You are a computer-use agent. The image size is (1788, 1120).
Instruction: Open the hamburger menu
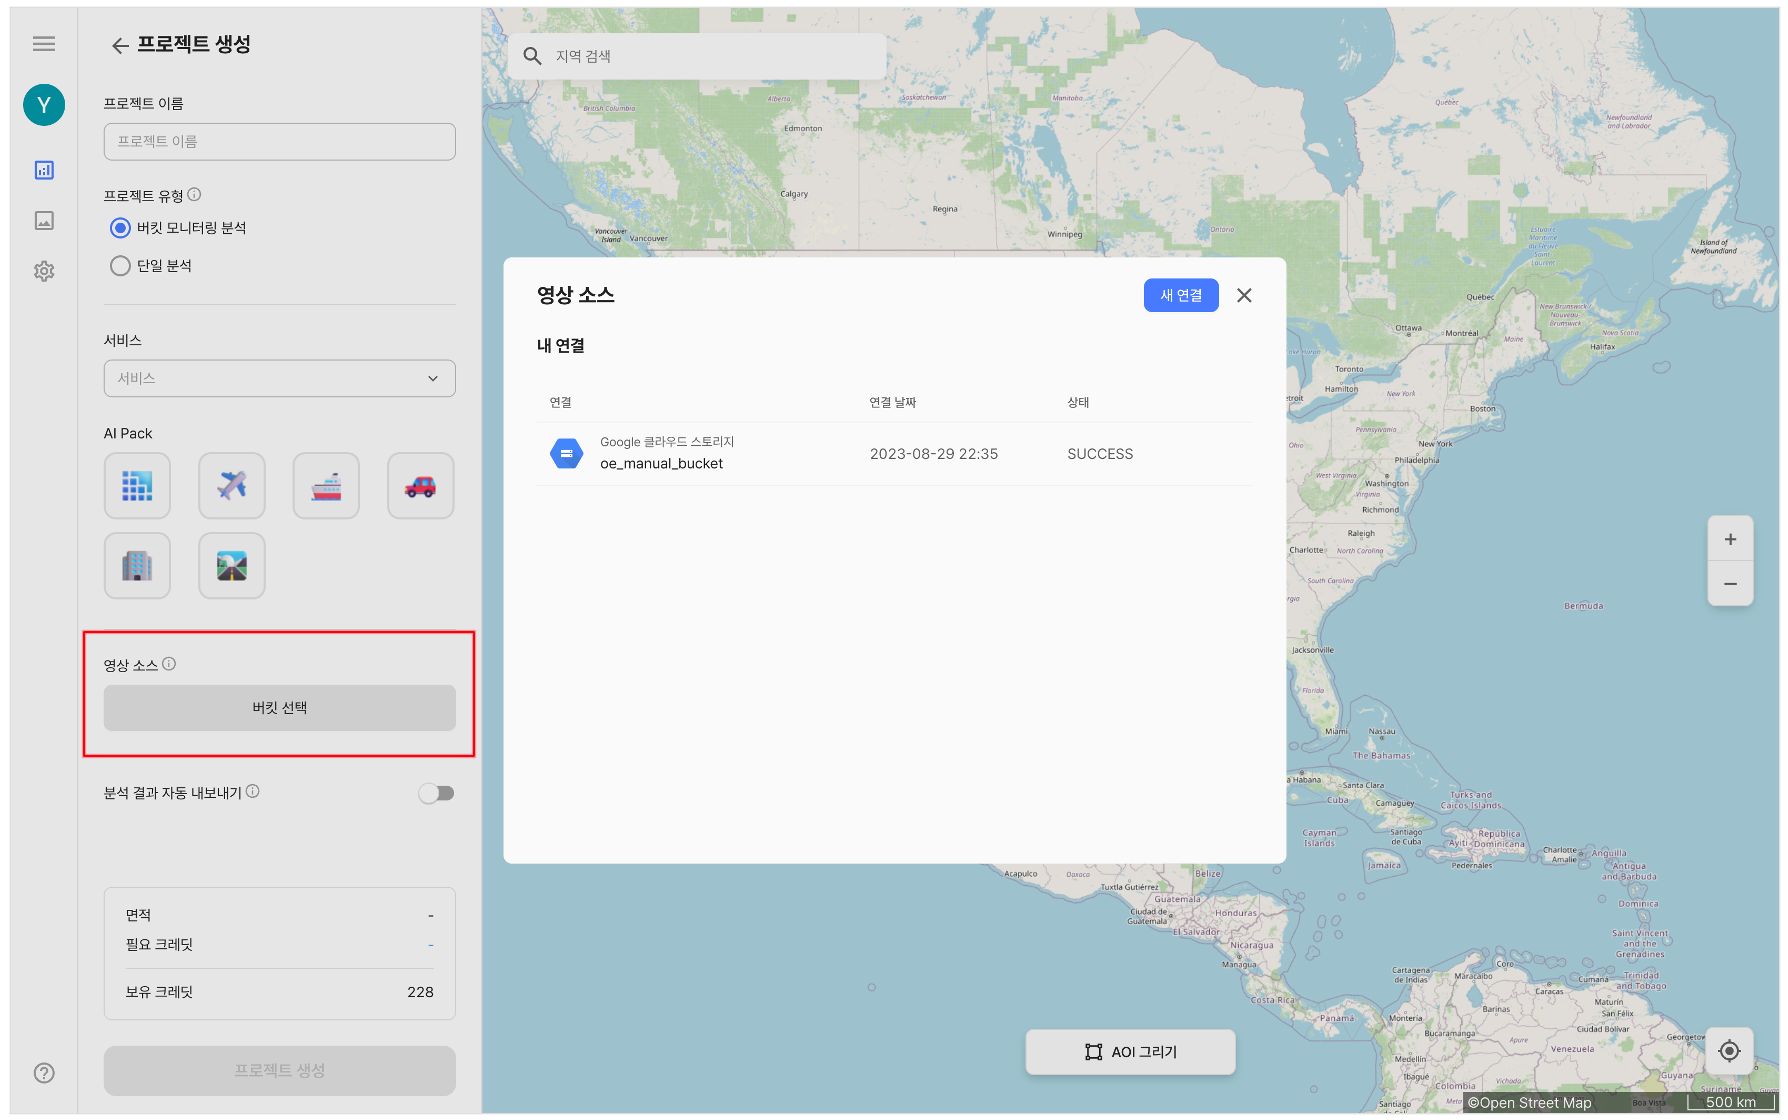coord(44,43)
